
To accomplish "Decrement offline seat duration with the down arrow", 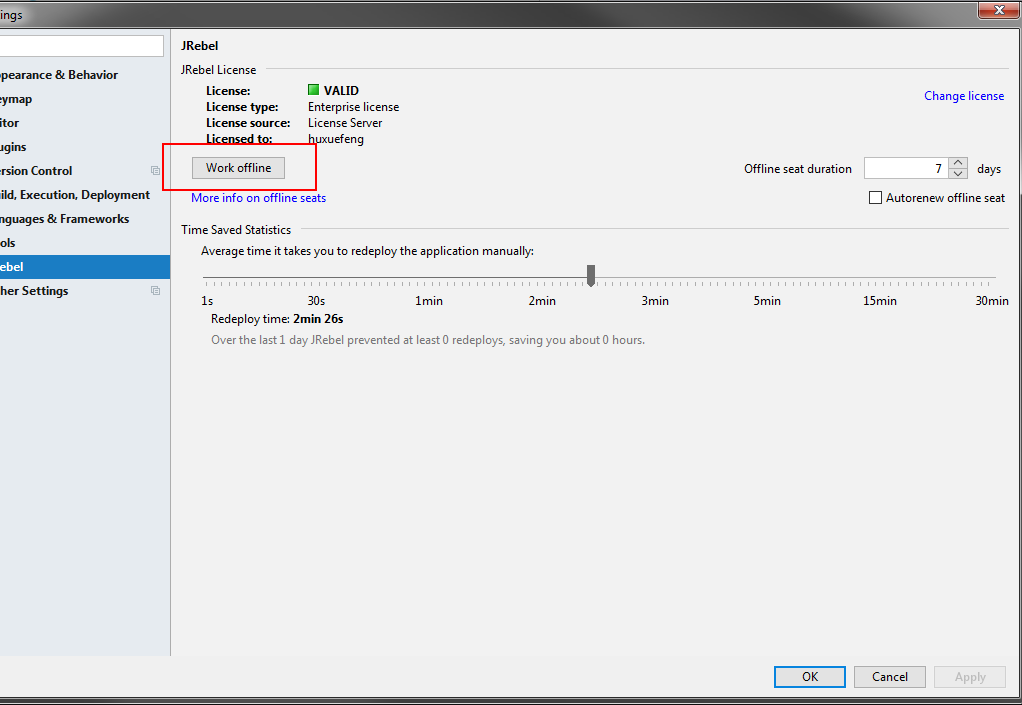I will click(x=957, y=173).
